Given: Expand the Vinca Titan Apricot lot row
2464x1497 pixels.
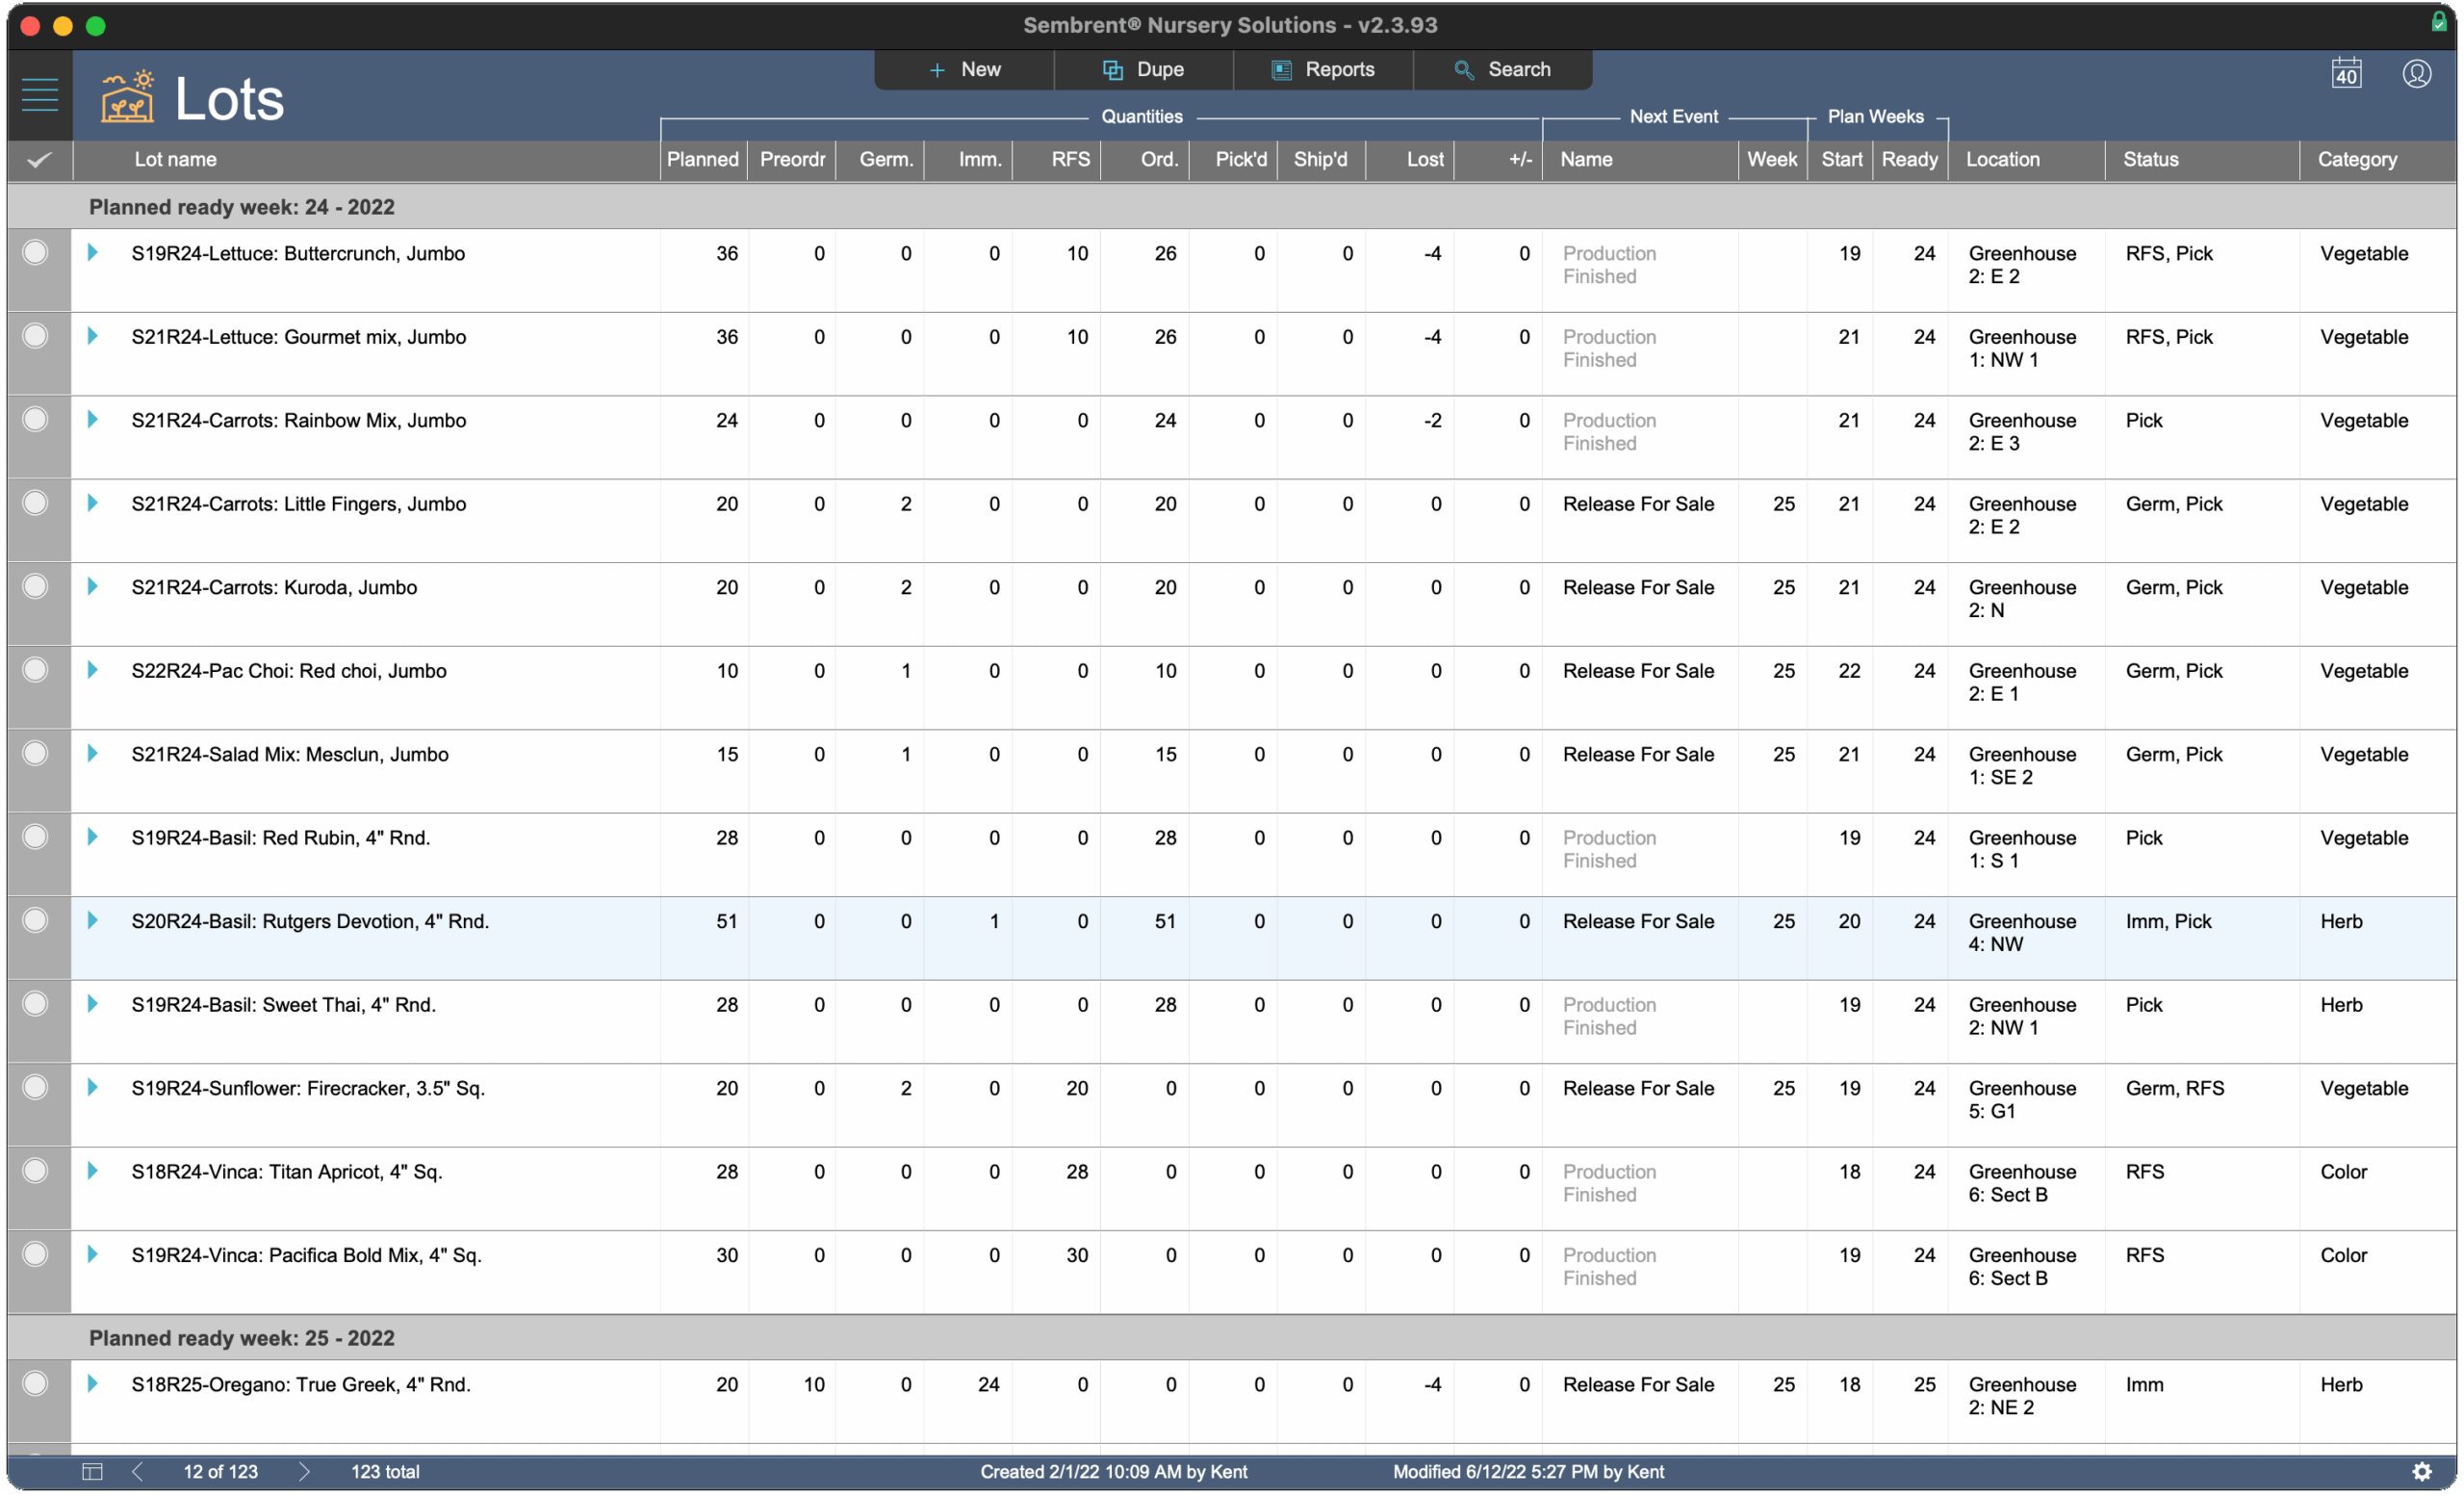Looking at the screenshot, I should pos(92,1170).
